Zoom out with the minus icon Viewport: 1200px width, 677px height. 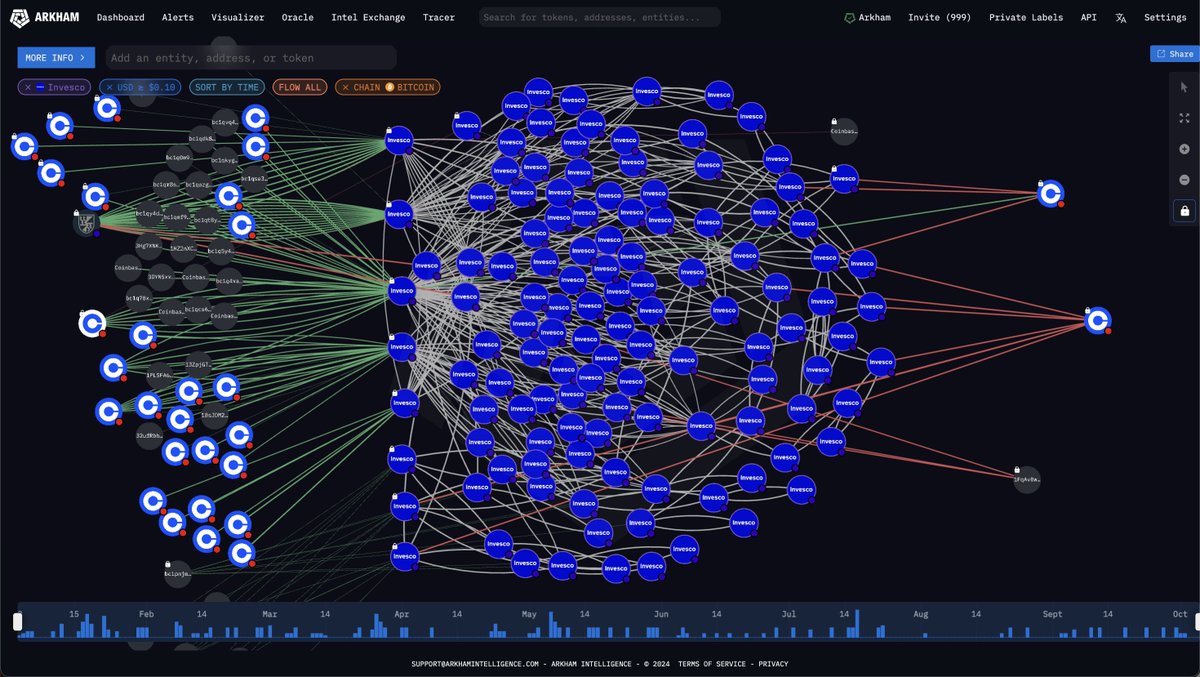tap(1184, 180)
